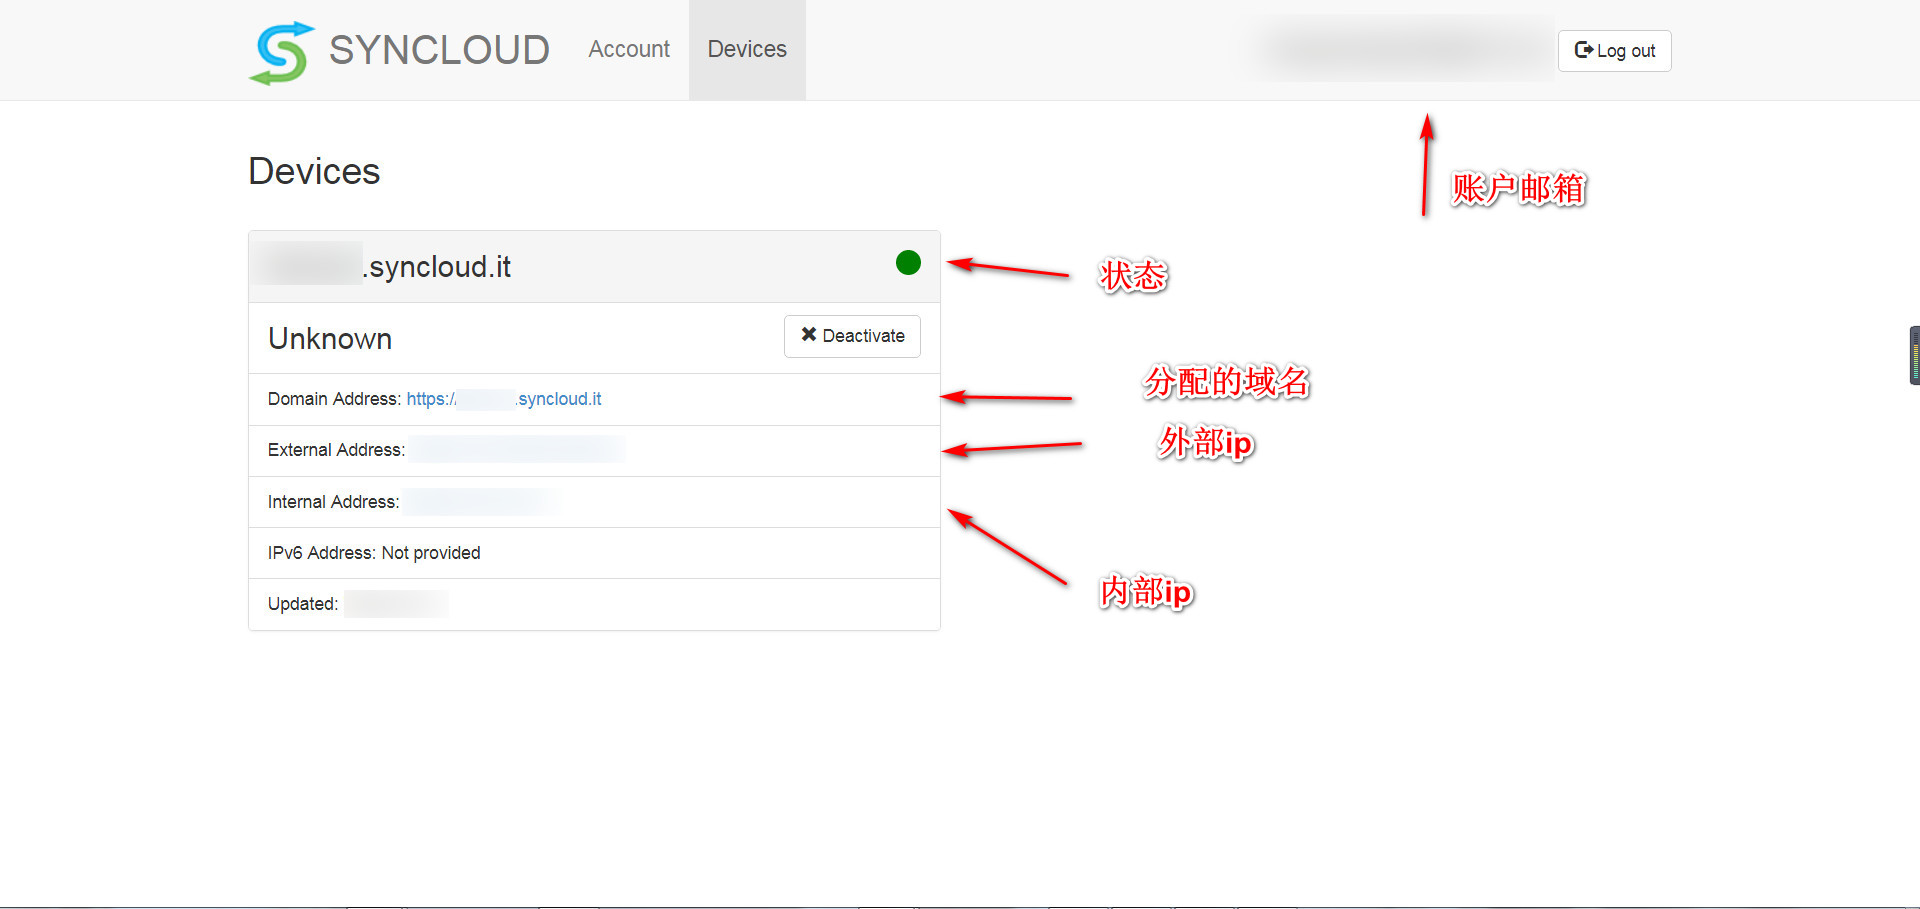Click the SYNCLOUD brand name
The width and height of the screenshot is (1920, 909).
[439, 50]
